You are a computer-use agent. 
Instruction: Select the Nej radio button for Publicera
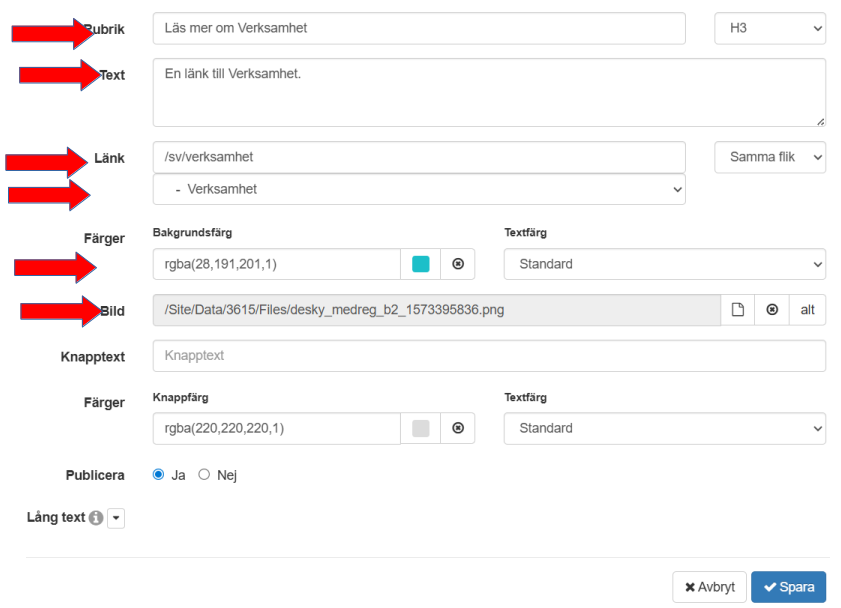click(x=204, y=475)
